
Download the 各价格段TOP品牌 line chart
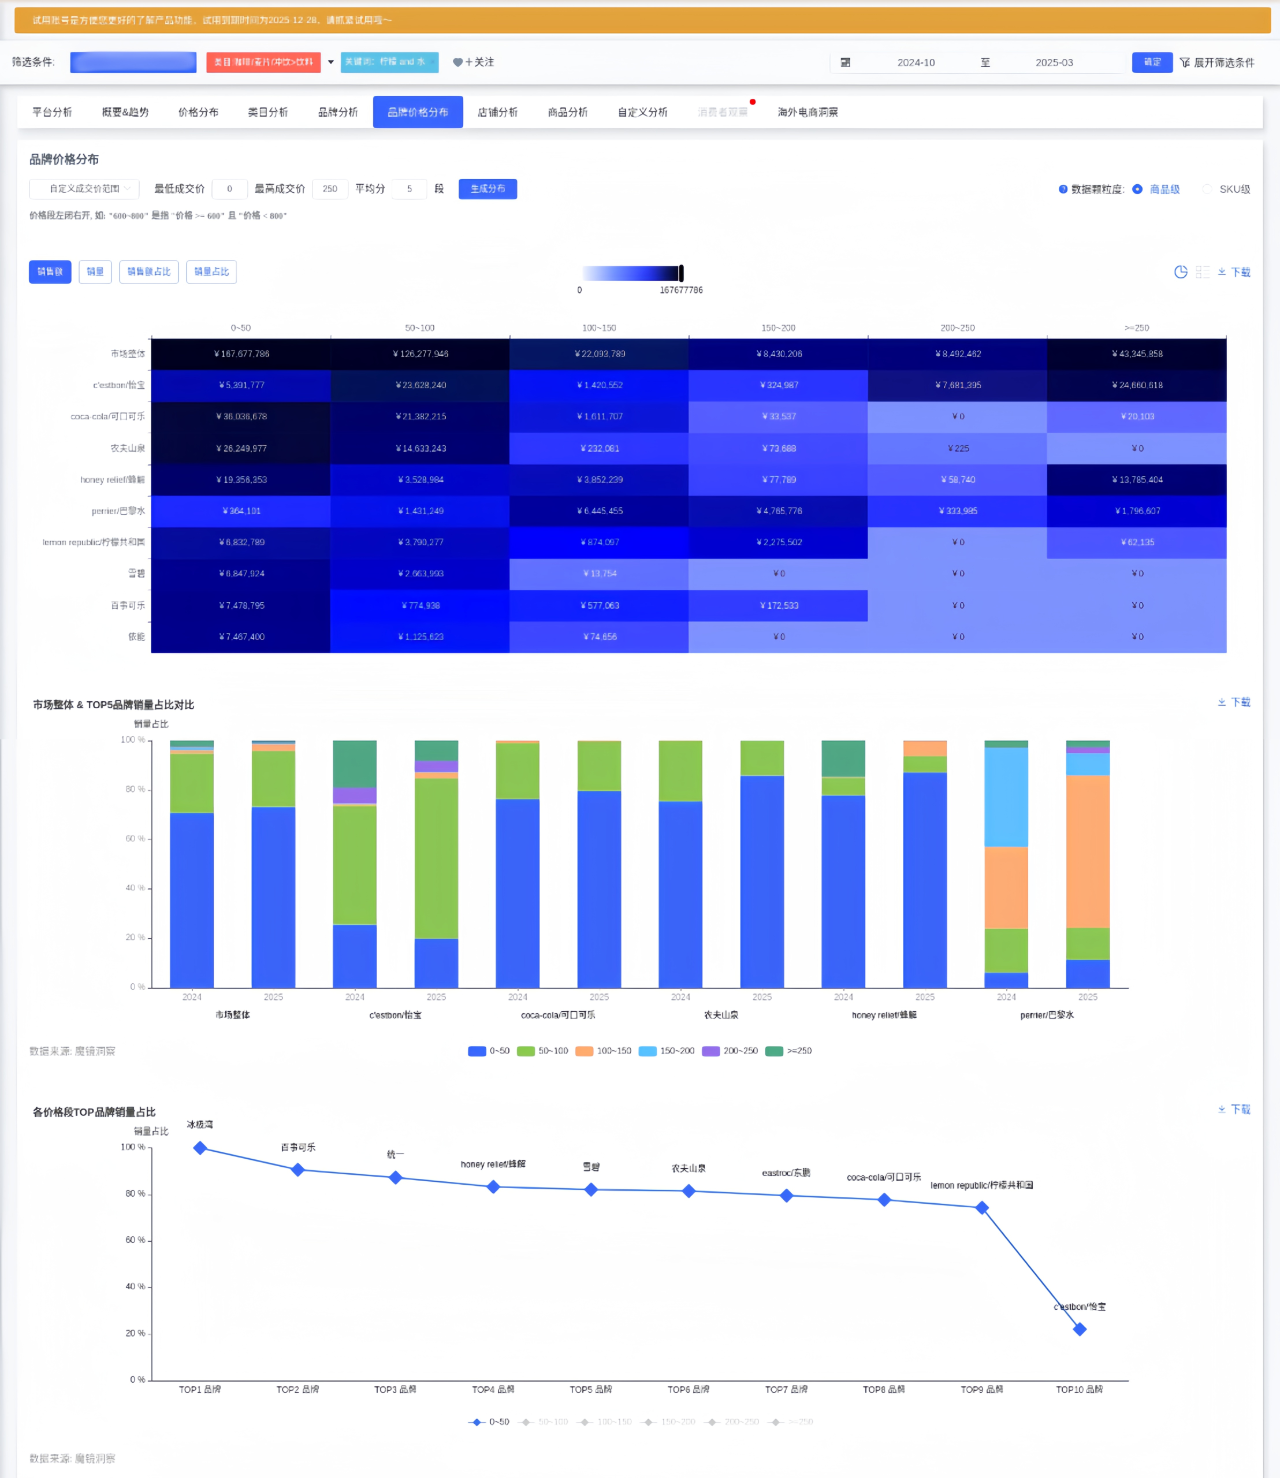click(1234, 1109)
